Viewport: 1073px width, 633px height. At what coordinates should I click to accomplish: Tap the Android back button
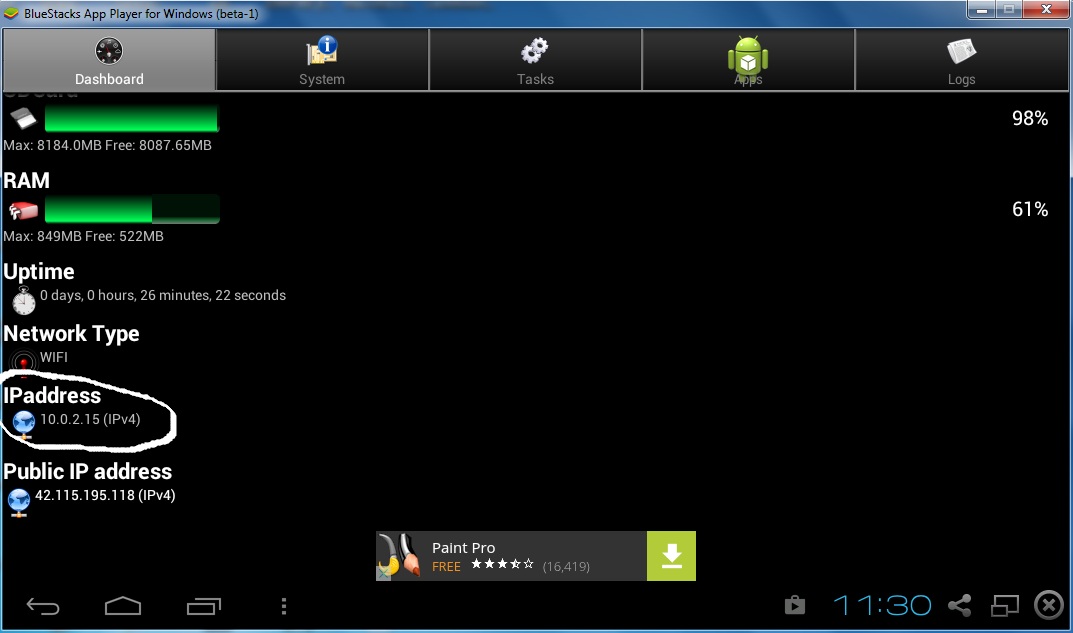[42, 606]
